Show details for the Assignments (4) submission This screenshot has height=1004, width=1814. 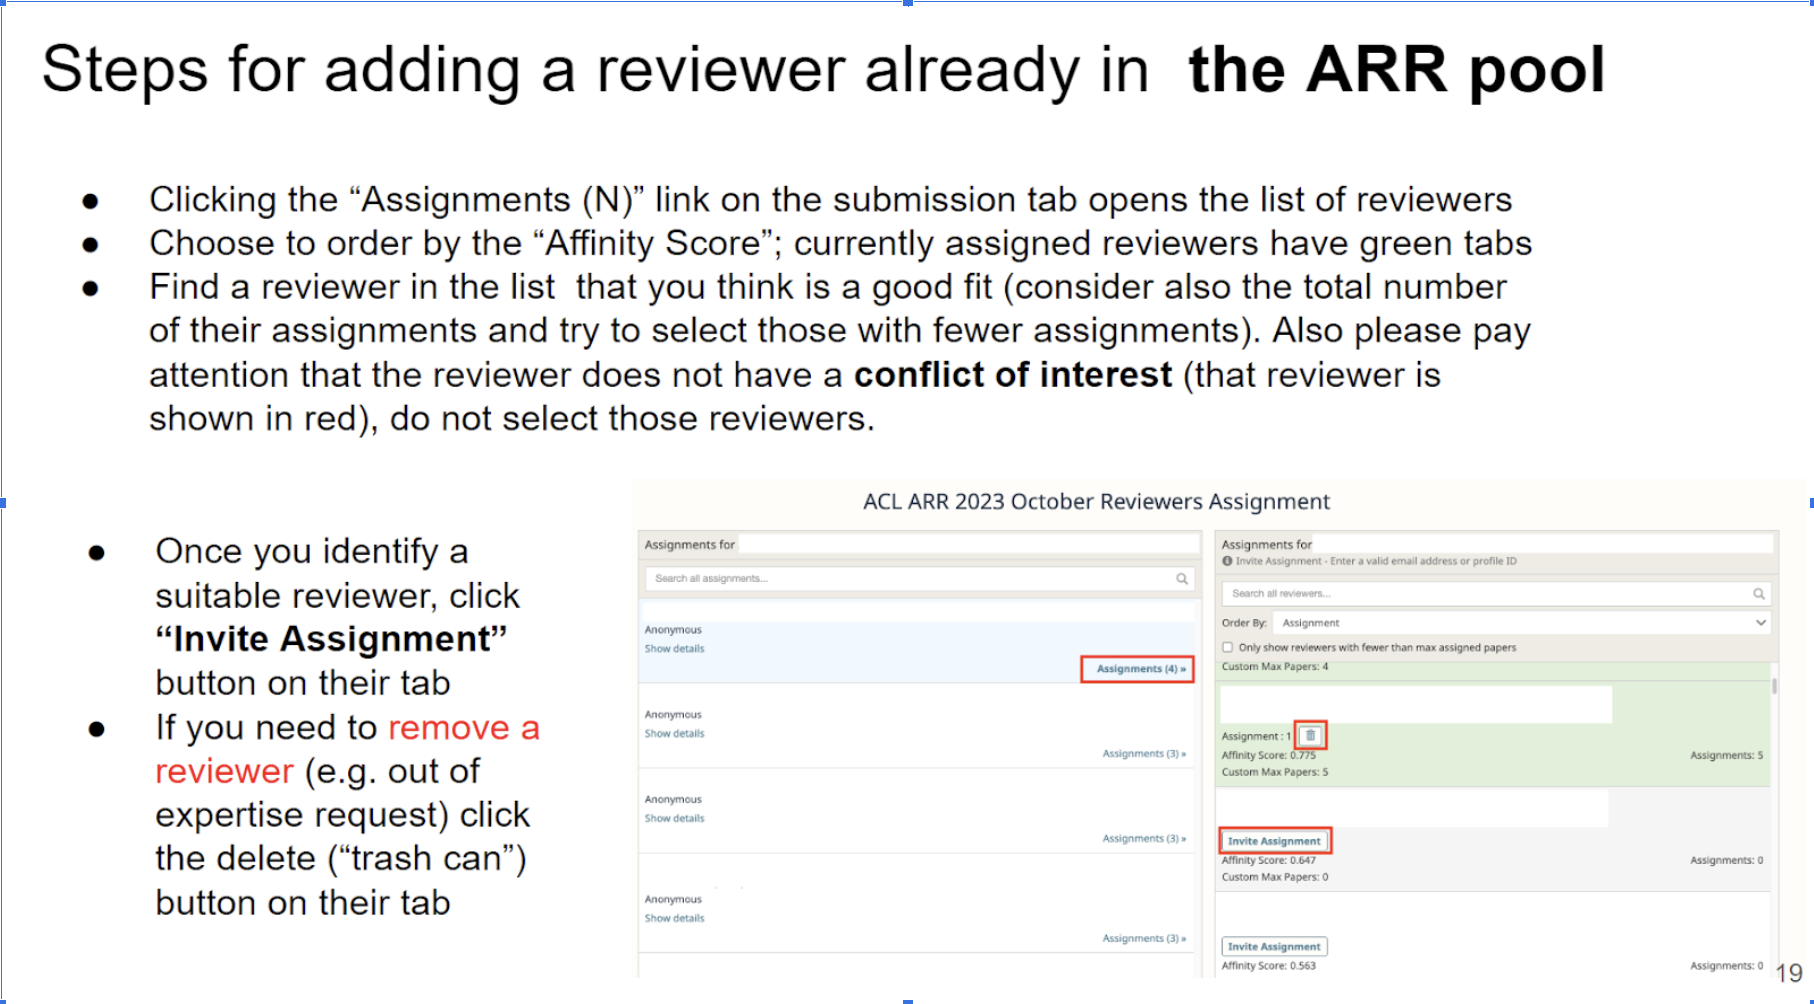[674, 648]
